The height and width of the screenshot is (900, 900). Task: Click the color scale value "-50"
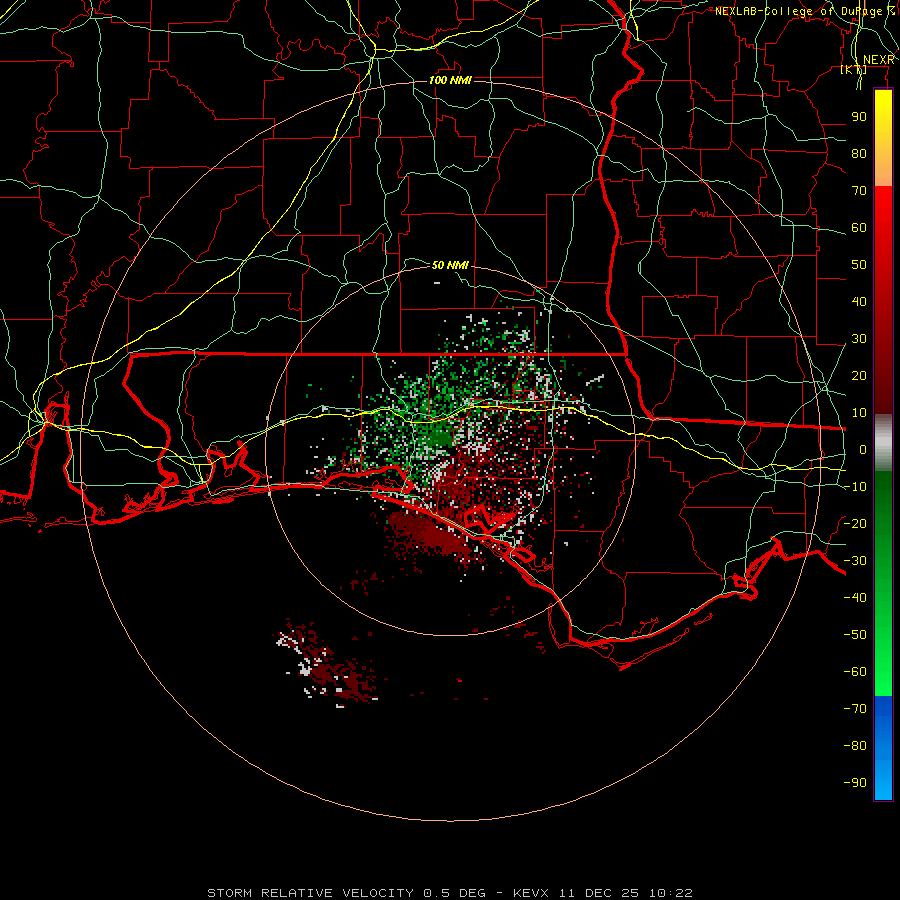[855, 635]
